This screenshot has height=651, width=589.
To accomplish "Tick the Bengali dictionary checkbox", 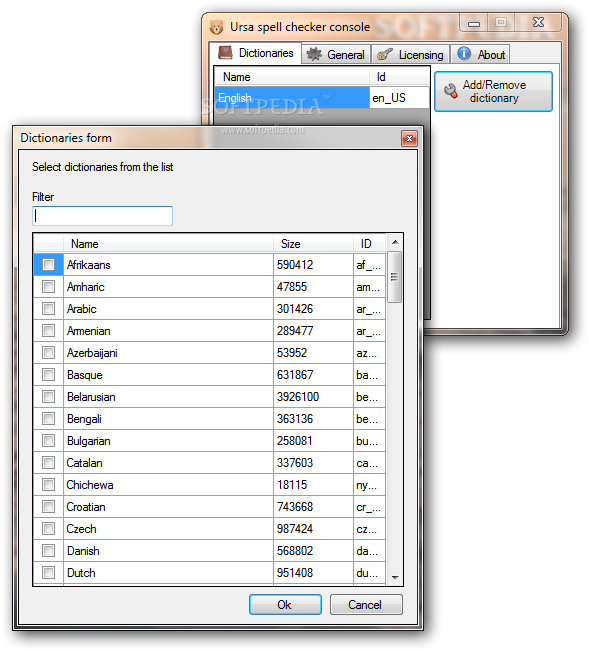I will pos(49,418).
